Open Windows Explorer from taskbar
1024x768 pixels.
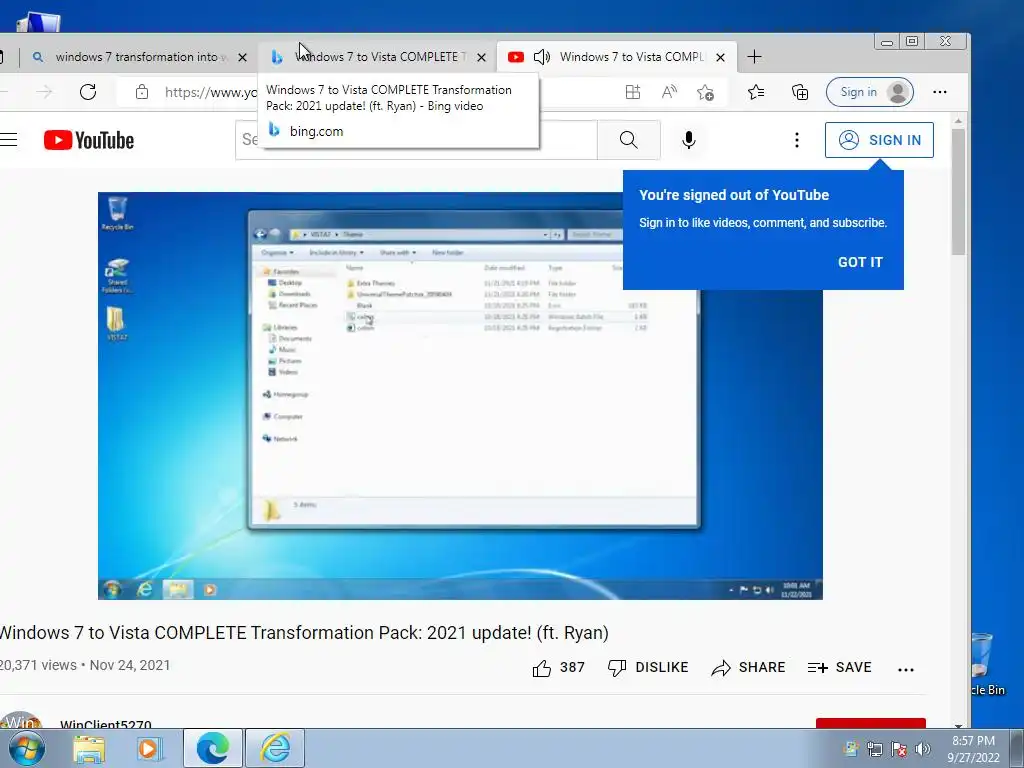[89, 748]
